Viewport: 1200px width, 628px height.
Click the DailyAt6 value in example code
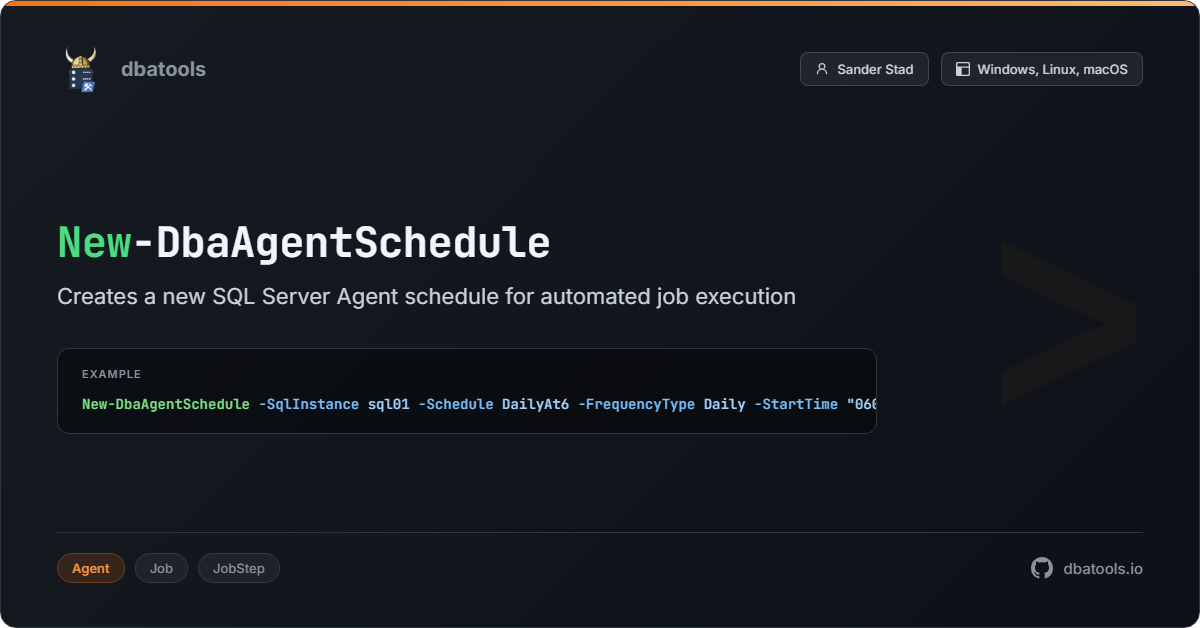(x=535, y=404)
